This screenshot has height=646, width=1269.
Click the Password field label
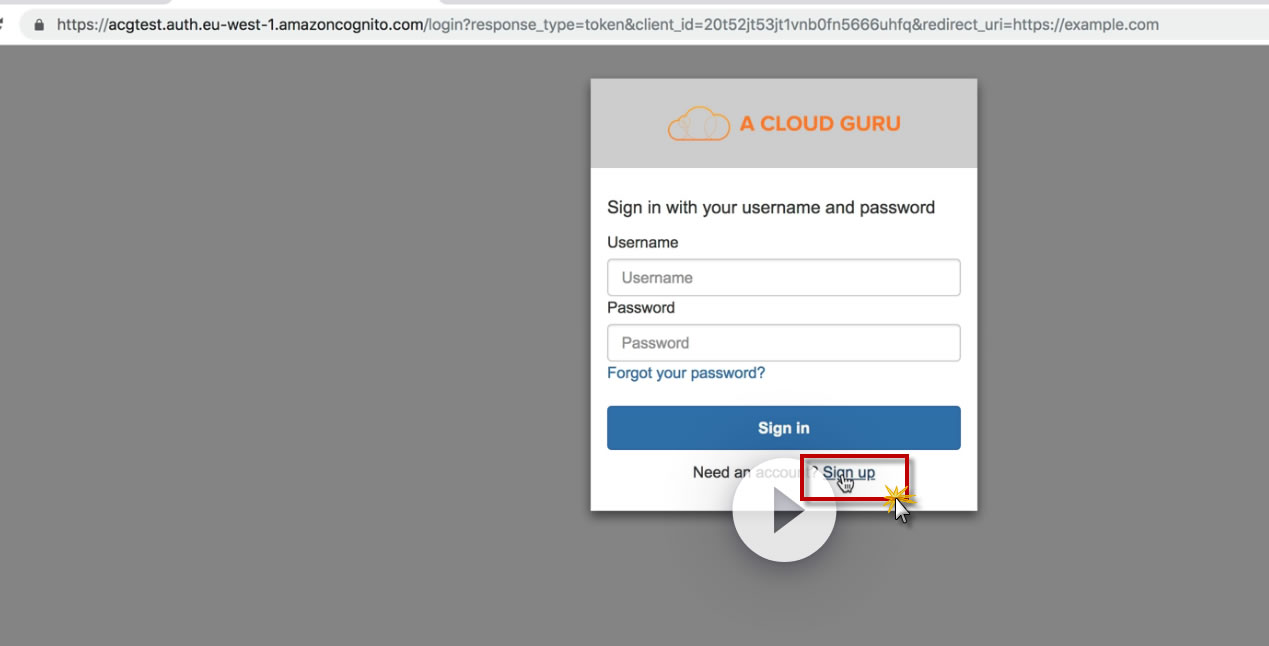pos(640,307)
